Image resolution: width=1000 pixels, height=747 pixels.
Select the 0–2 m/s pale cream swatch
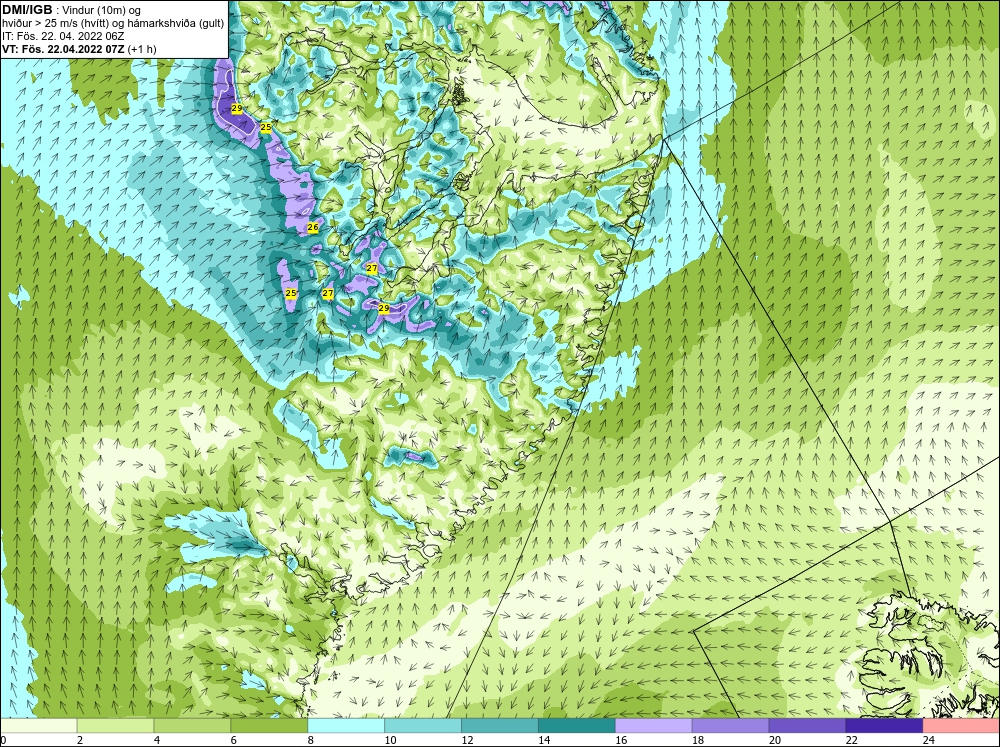tap(39, 725)
